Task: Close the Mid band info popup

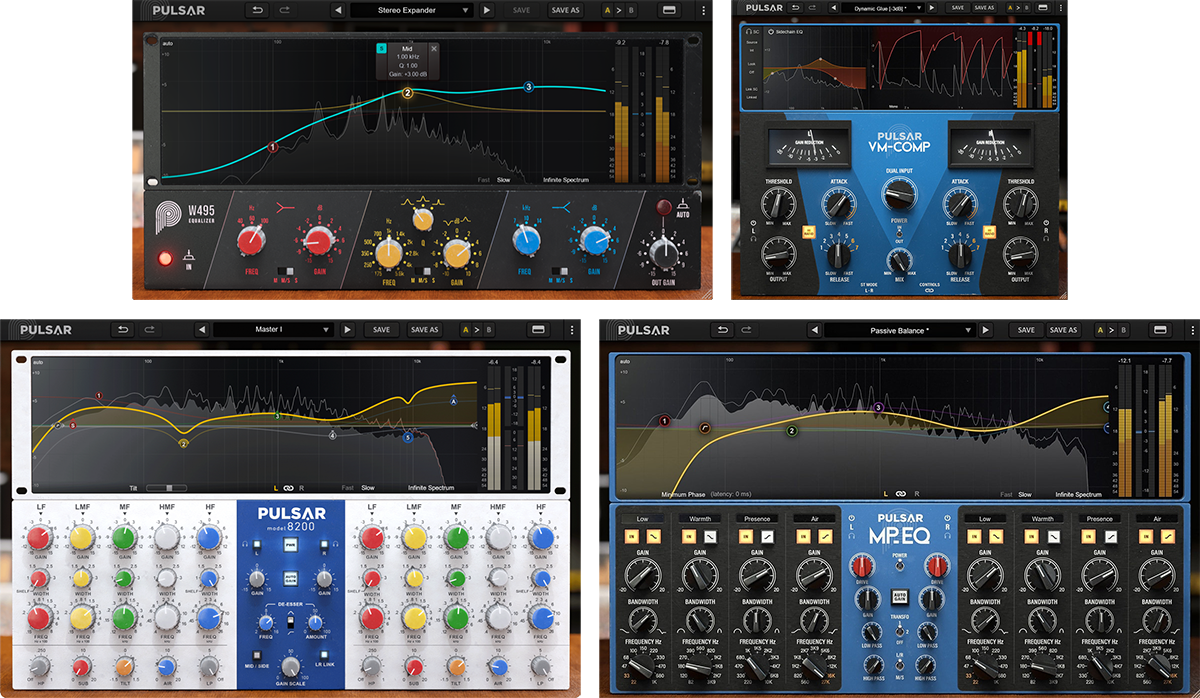Action: (x=434, y=48)
